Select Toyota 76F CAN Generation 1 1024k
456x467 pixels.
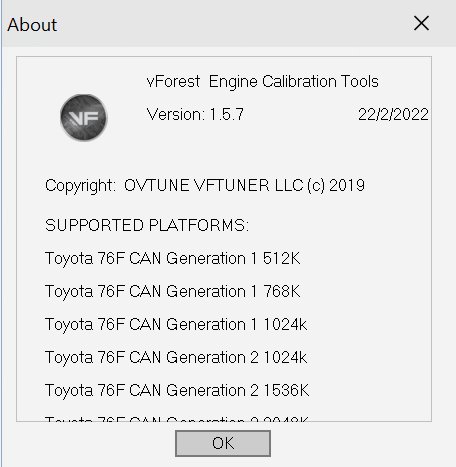coord(176,324)
